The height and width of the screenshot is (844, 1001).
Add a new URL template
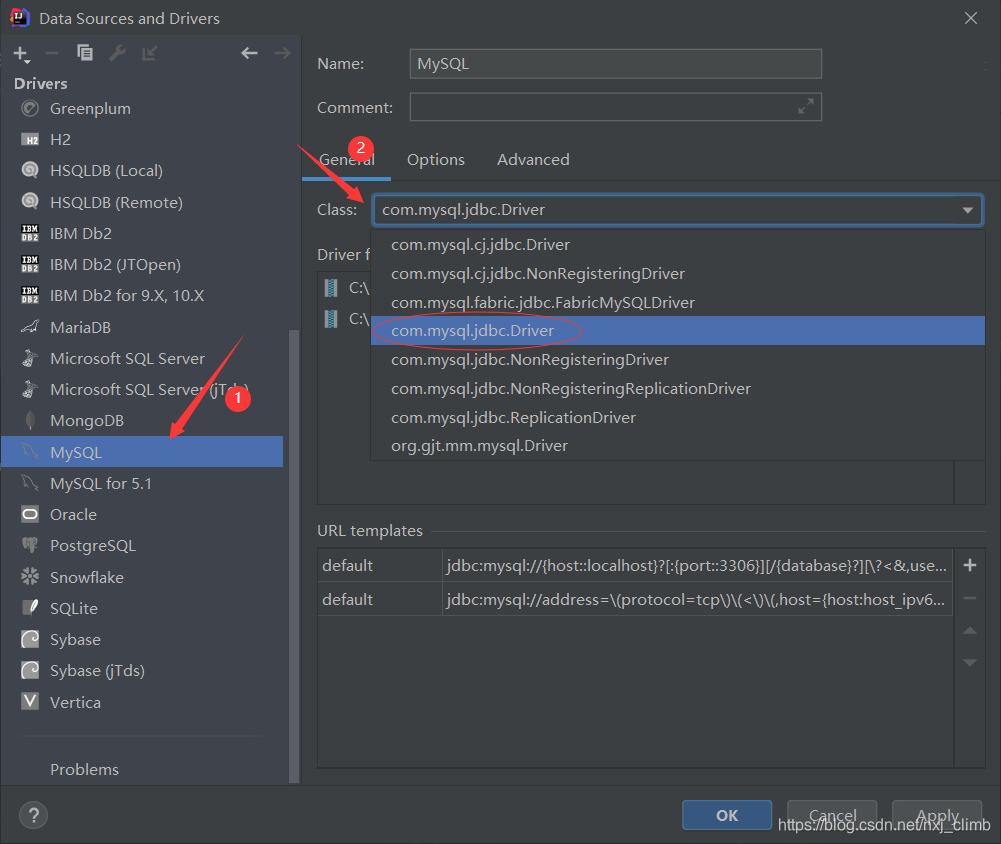(x=970, y=565)
